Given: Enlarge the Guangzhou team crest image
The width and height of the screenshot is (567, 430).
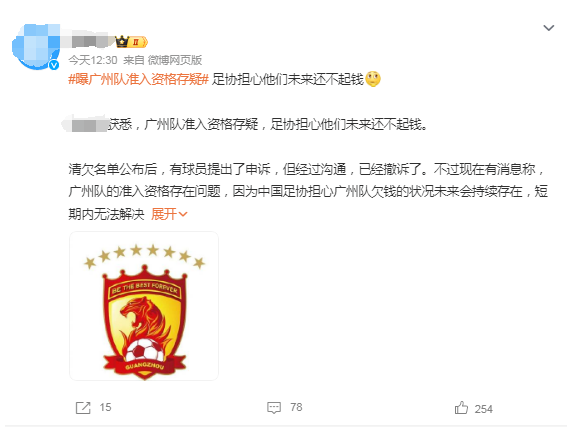Looking at the screenshot, I should click(144, 306).
